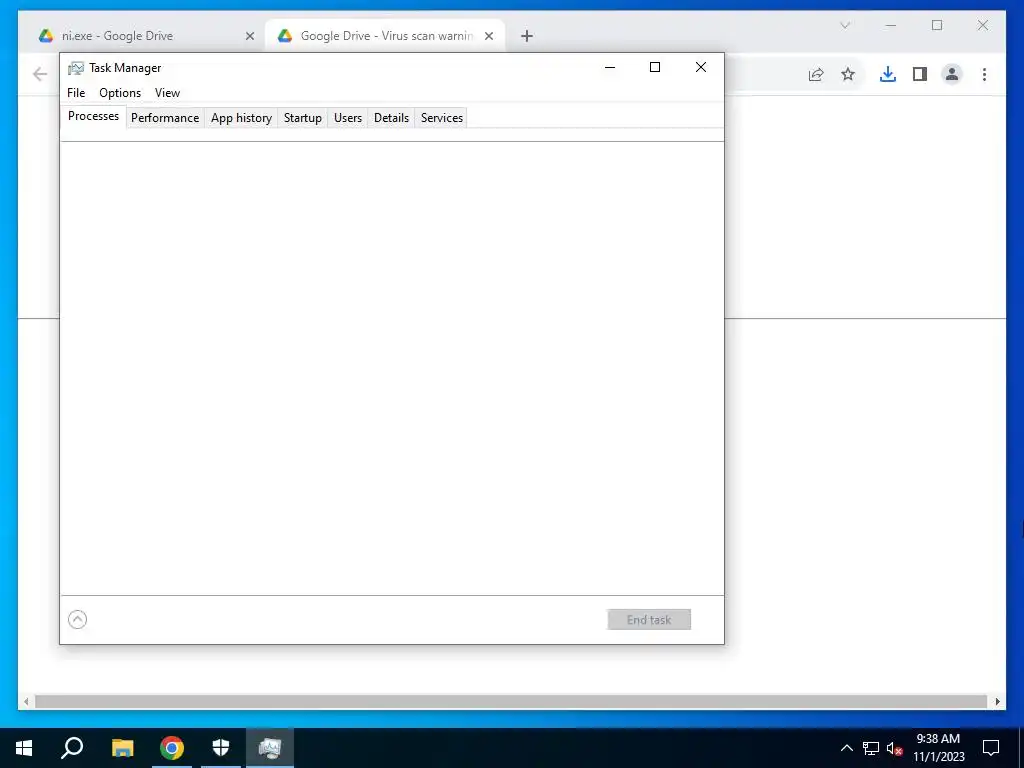1024x768 pixels.
Task: Open the View menu in Task Manager
Action: pyautogui.click(x=167, y=93)
